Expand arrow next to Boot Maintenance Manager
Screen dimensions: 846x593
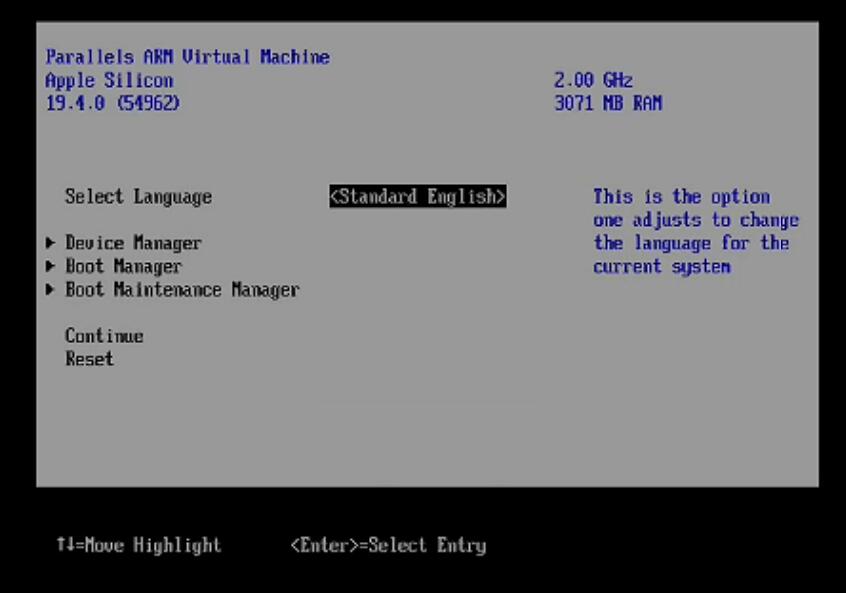point(50,290)
